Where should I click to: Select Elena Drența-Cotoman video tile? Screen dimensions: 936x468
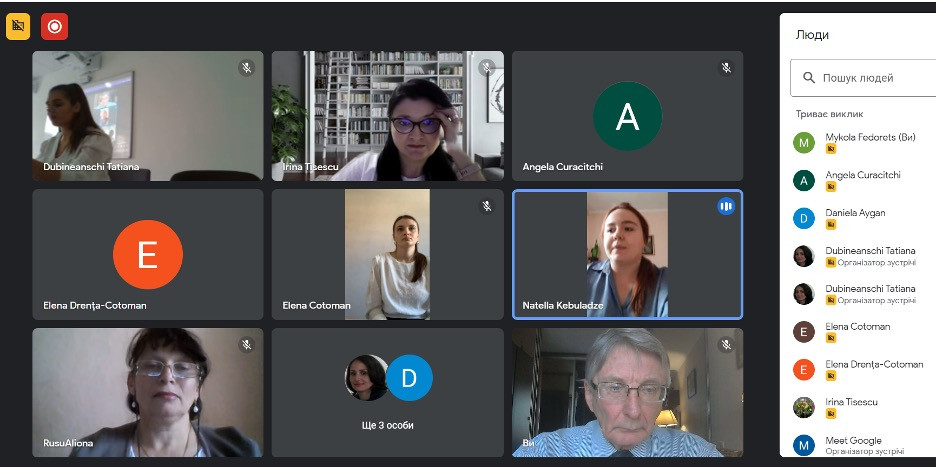(x=147, y=254)
